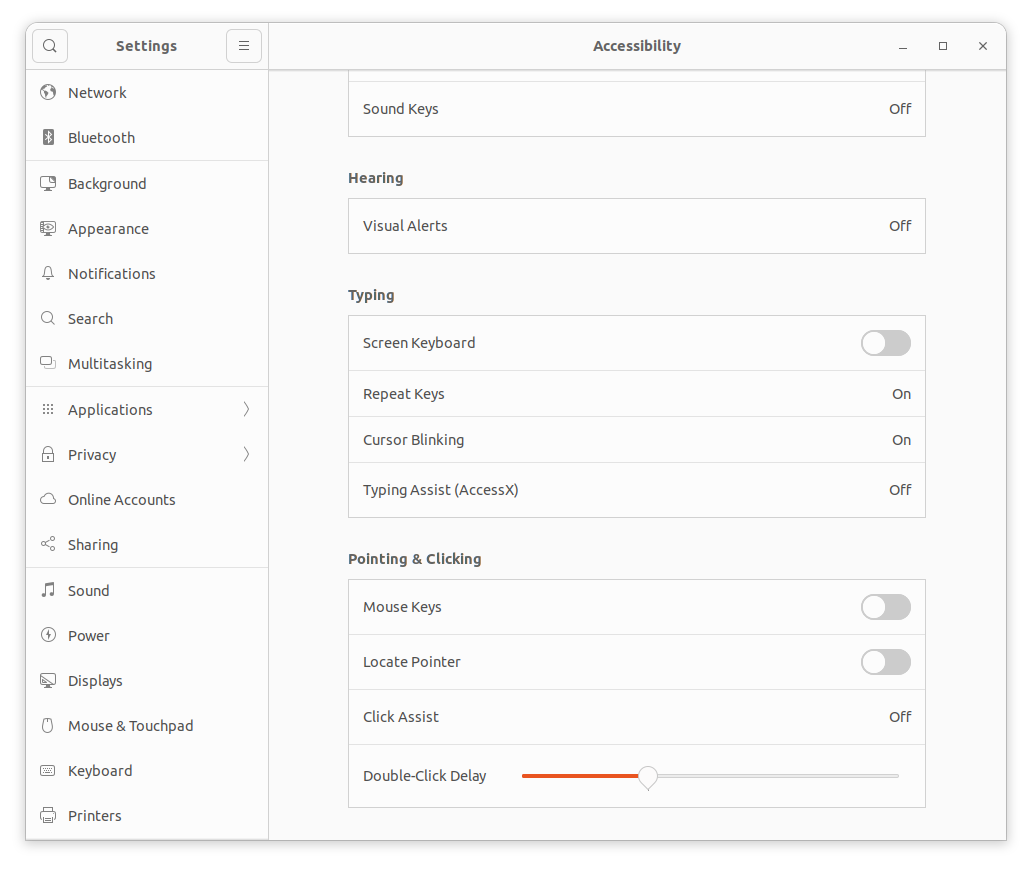Select Online Accounts in sidebar
Image resolution: width=1032 pixels, height=869 pixels.
[122, 500]
